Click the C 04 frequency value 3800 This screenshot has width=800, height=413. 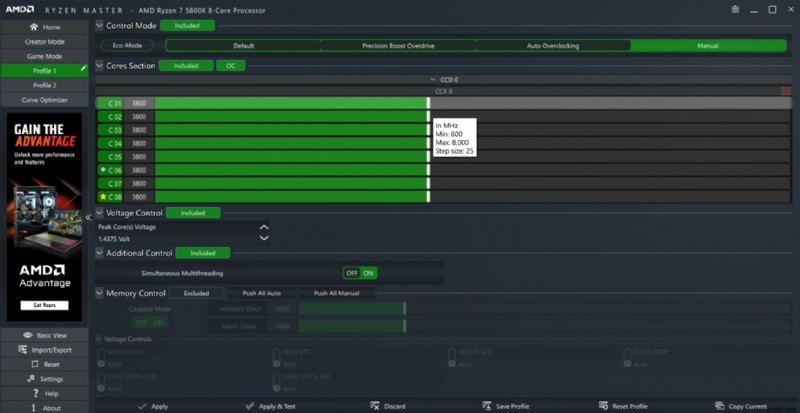pyautogui.click(x=139, y=143)
